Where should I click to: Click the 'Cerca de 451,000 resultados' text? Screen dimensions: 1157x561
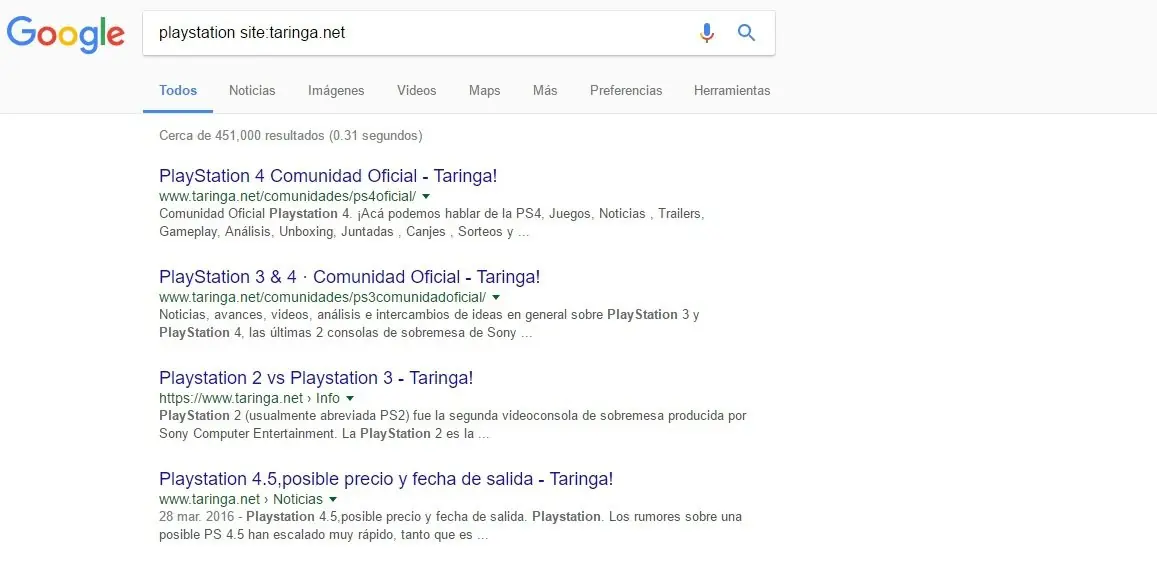click(x=291, y=136)
